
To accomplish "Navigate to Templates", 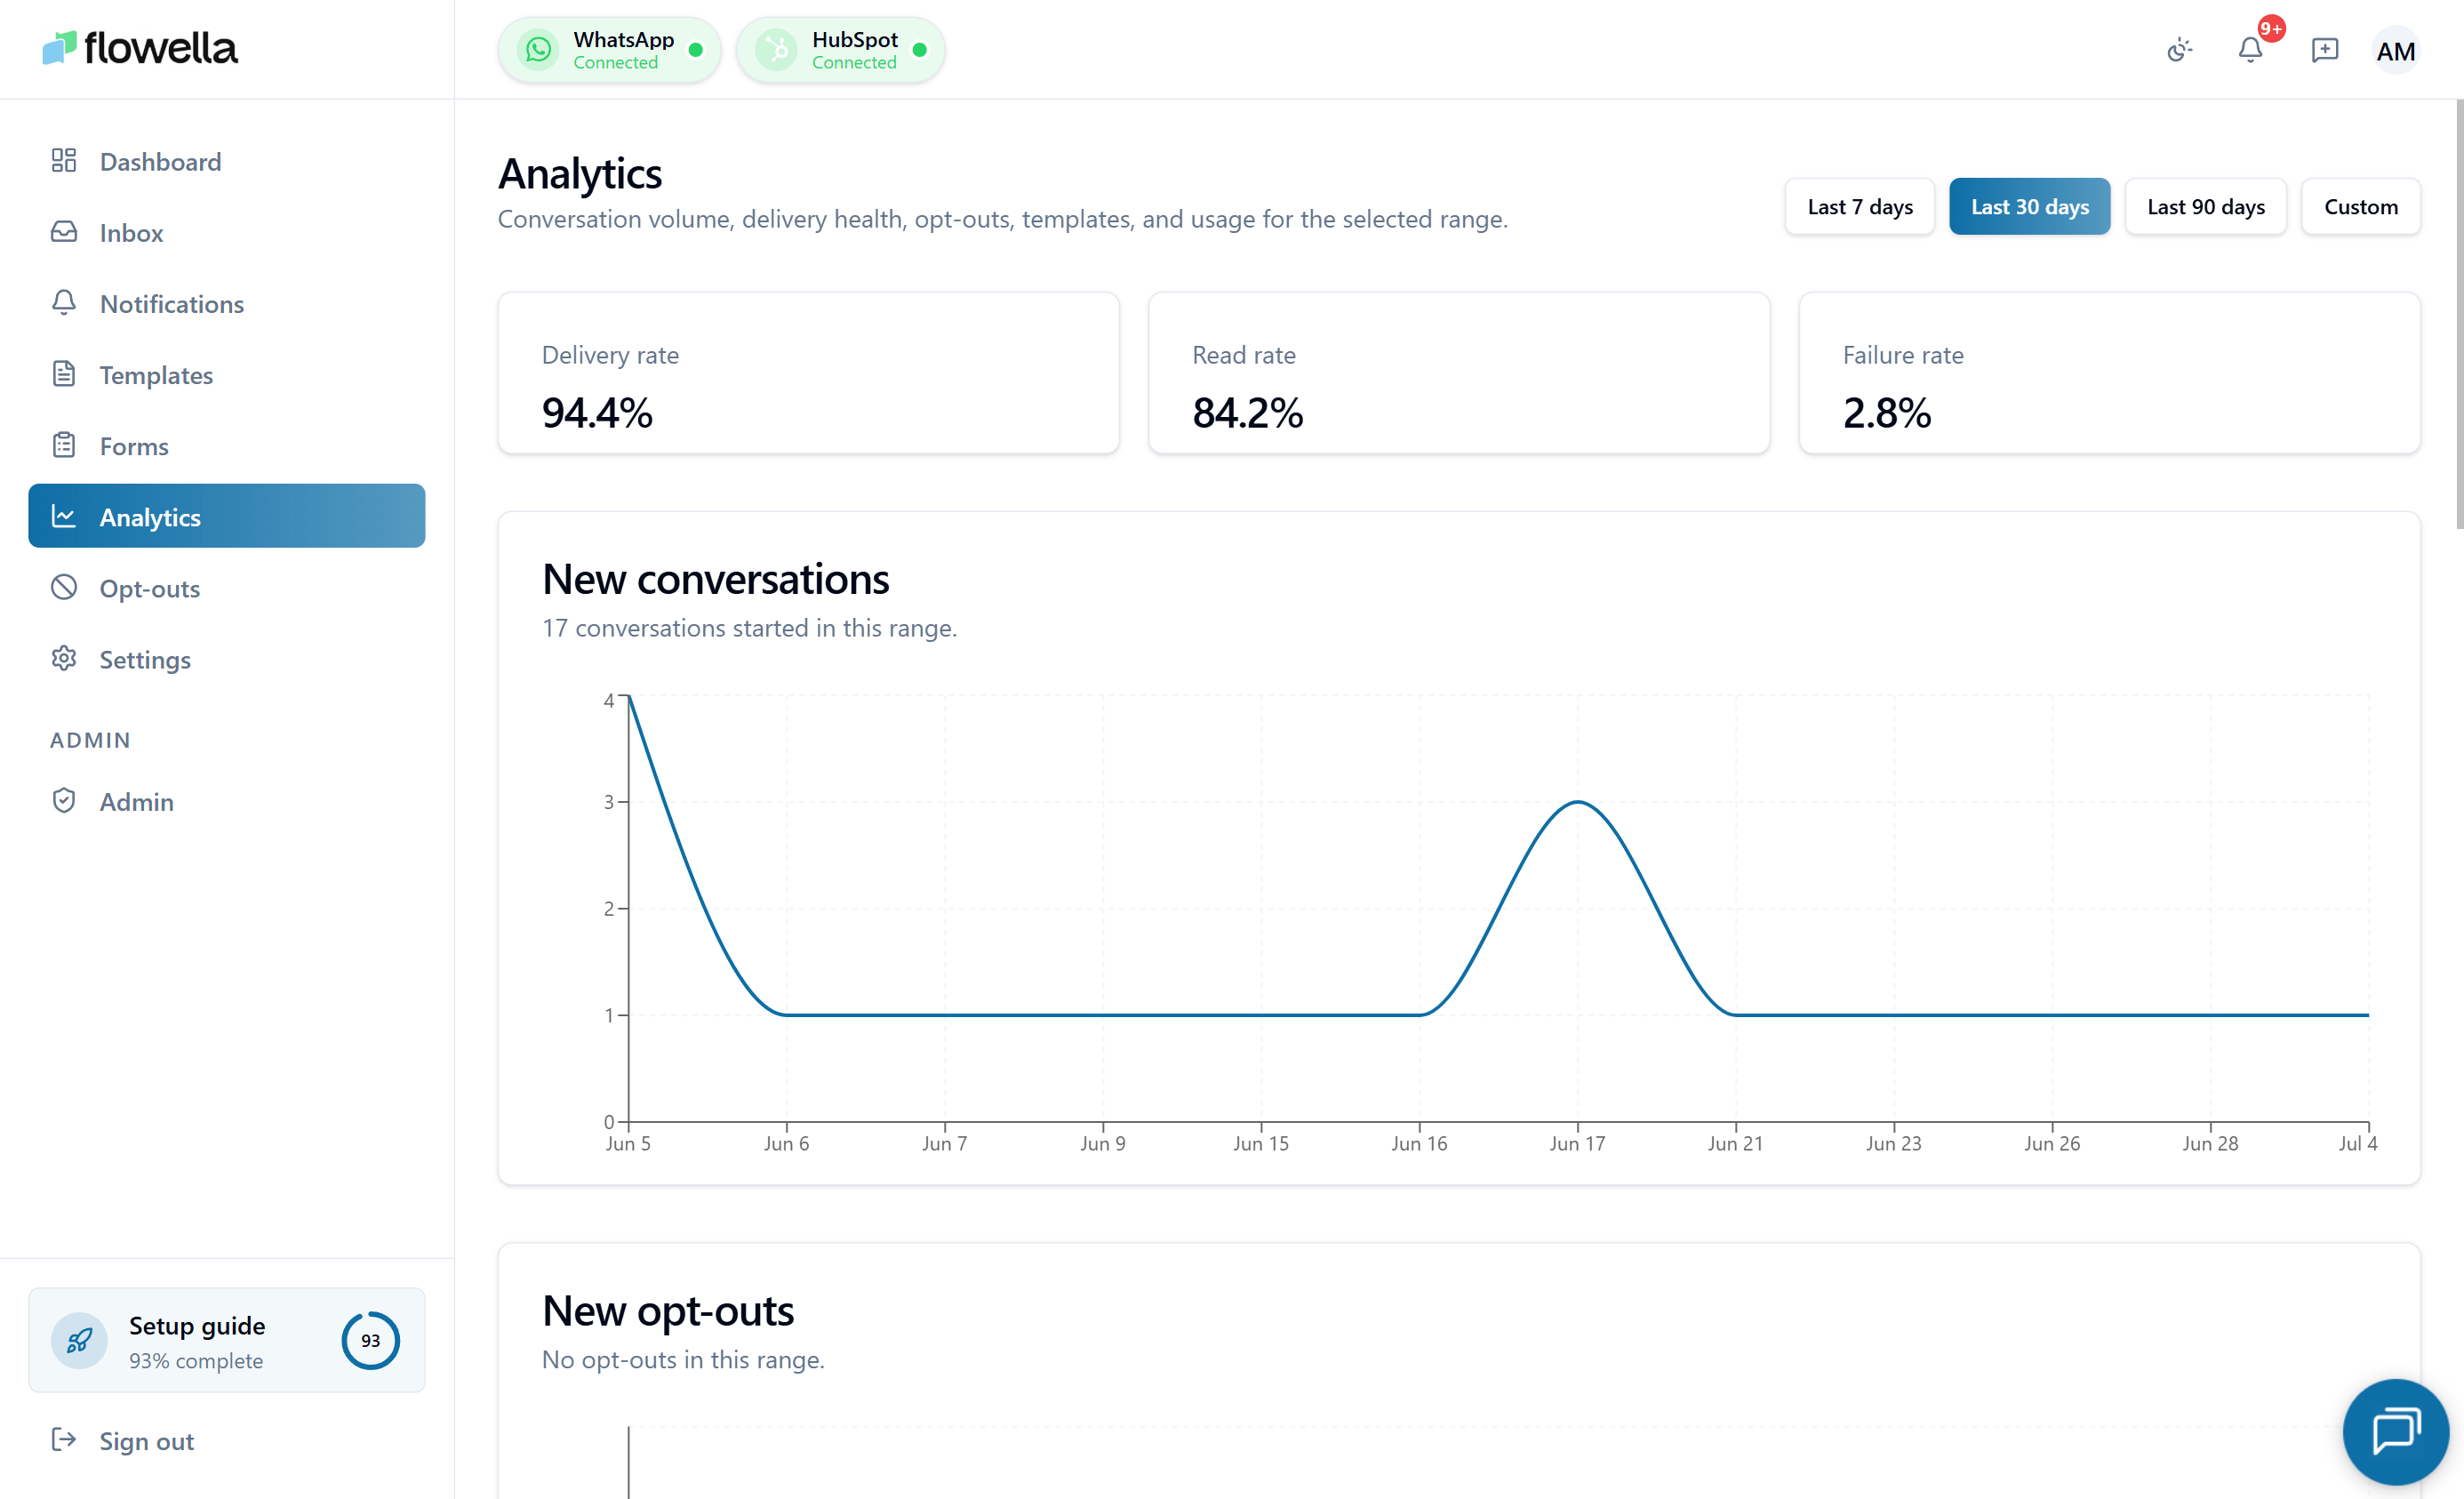I will coord(226,374).
